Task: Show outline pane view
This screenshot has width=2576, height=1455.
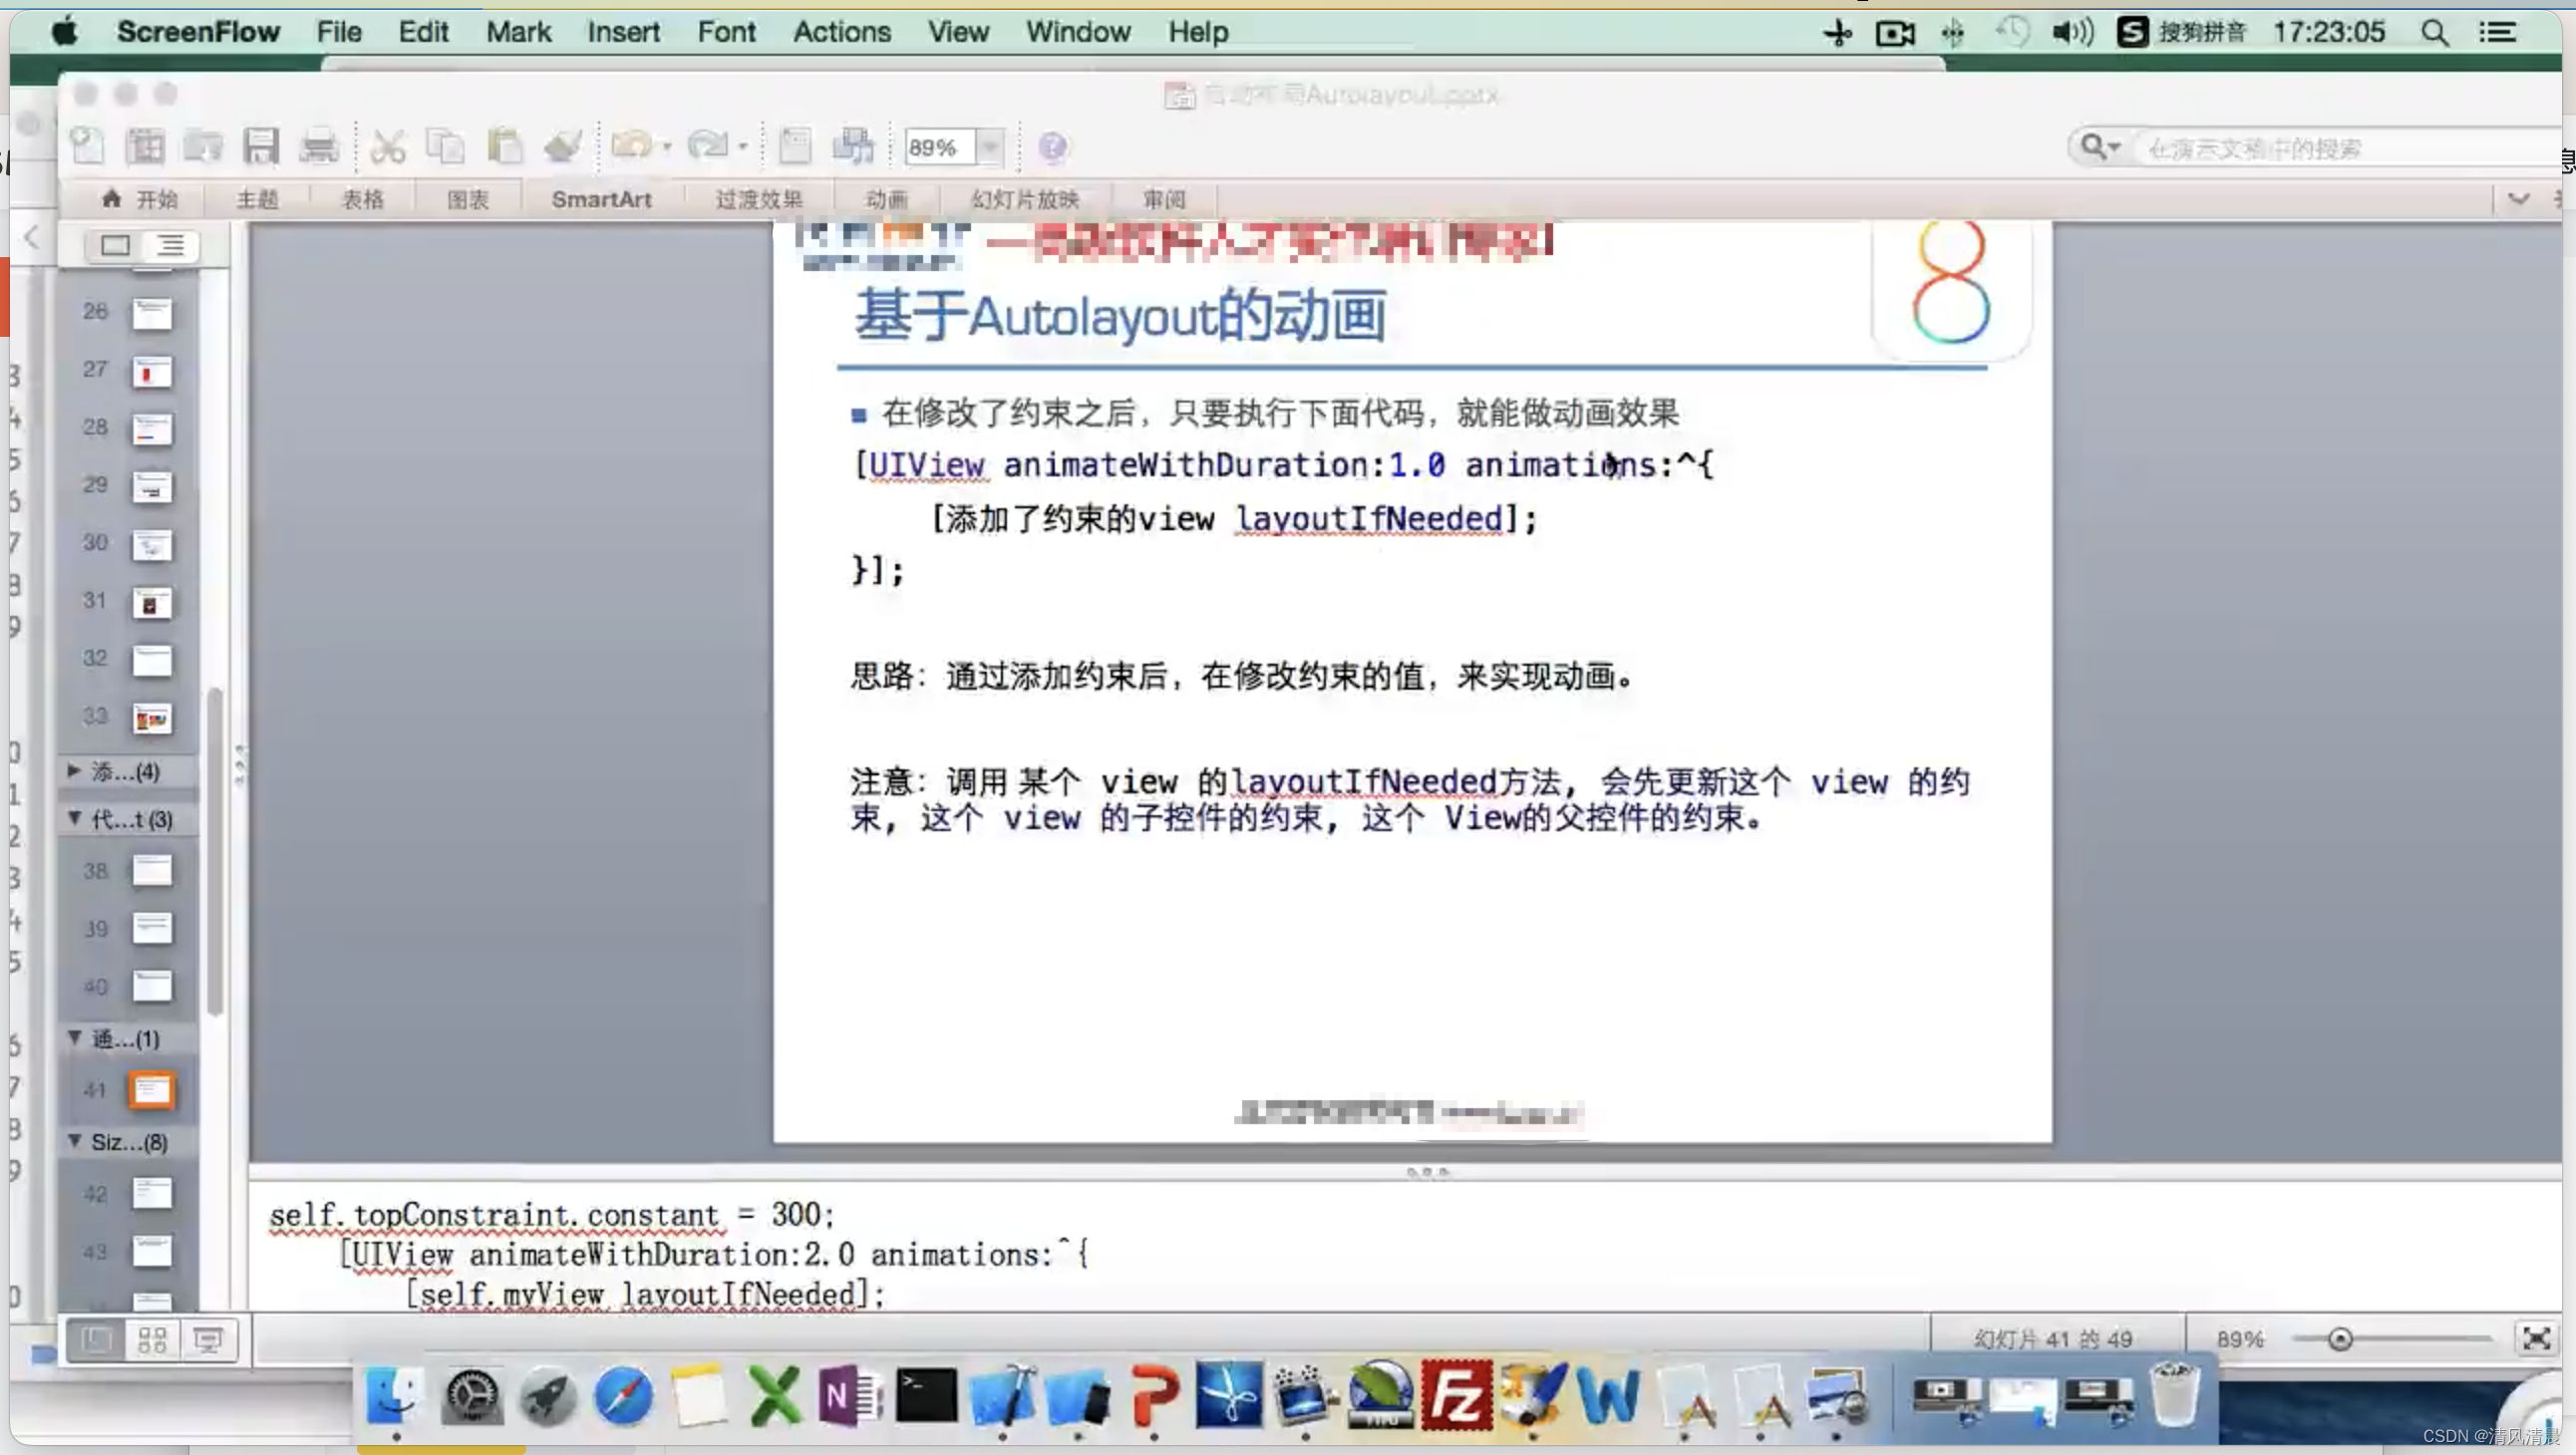Action: pos(171,245)
